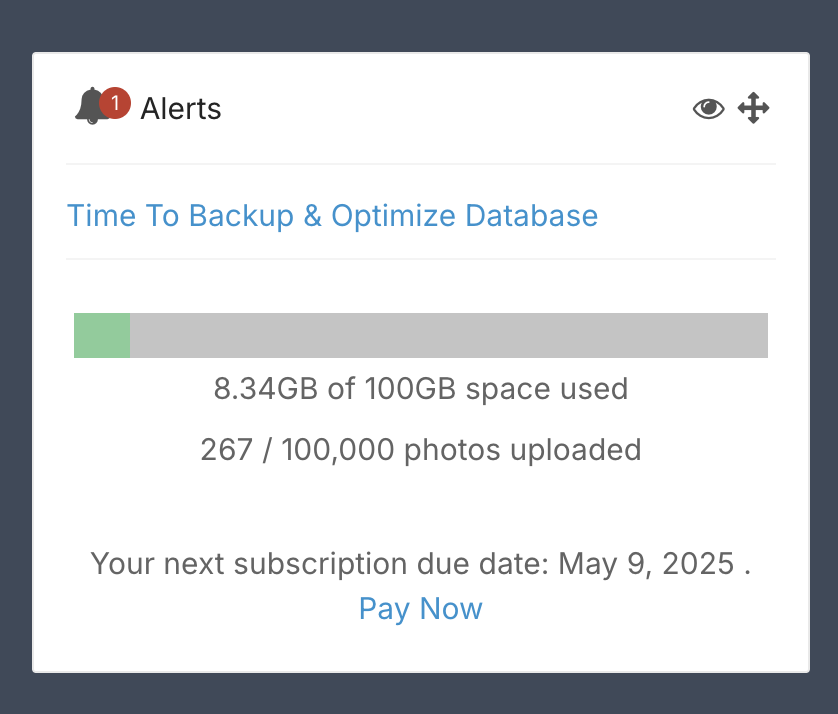Click the 100GB storage limit in usage text
Image resolution: width=838 pixels, height=714 pixels.
410,389
